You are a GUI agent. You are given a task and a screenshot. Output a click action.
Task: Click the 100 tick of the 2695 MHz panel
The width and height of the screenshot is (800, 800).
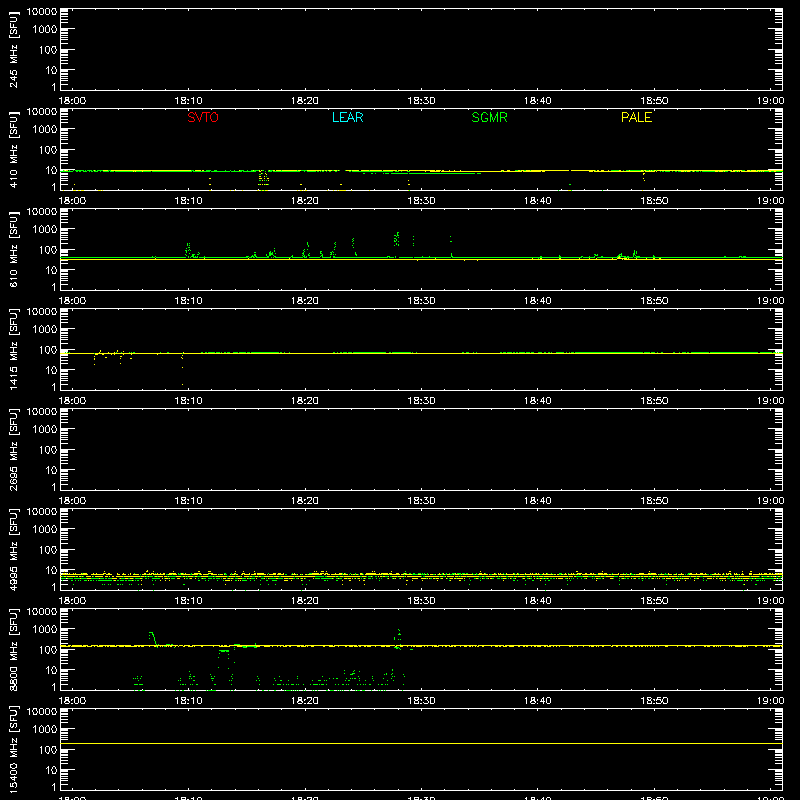(x=48, y=450)
